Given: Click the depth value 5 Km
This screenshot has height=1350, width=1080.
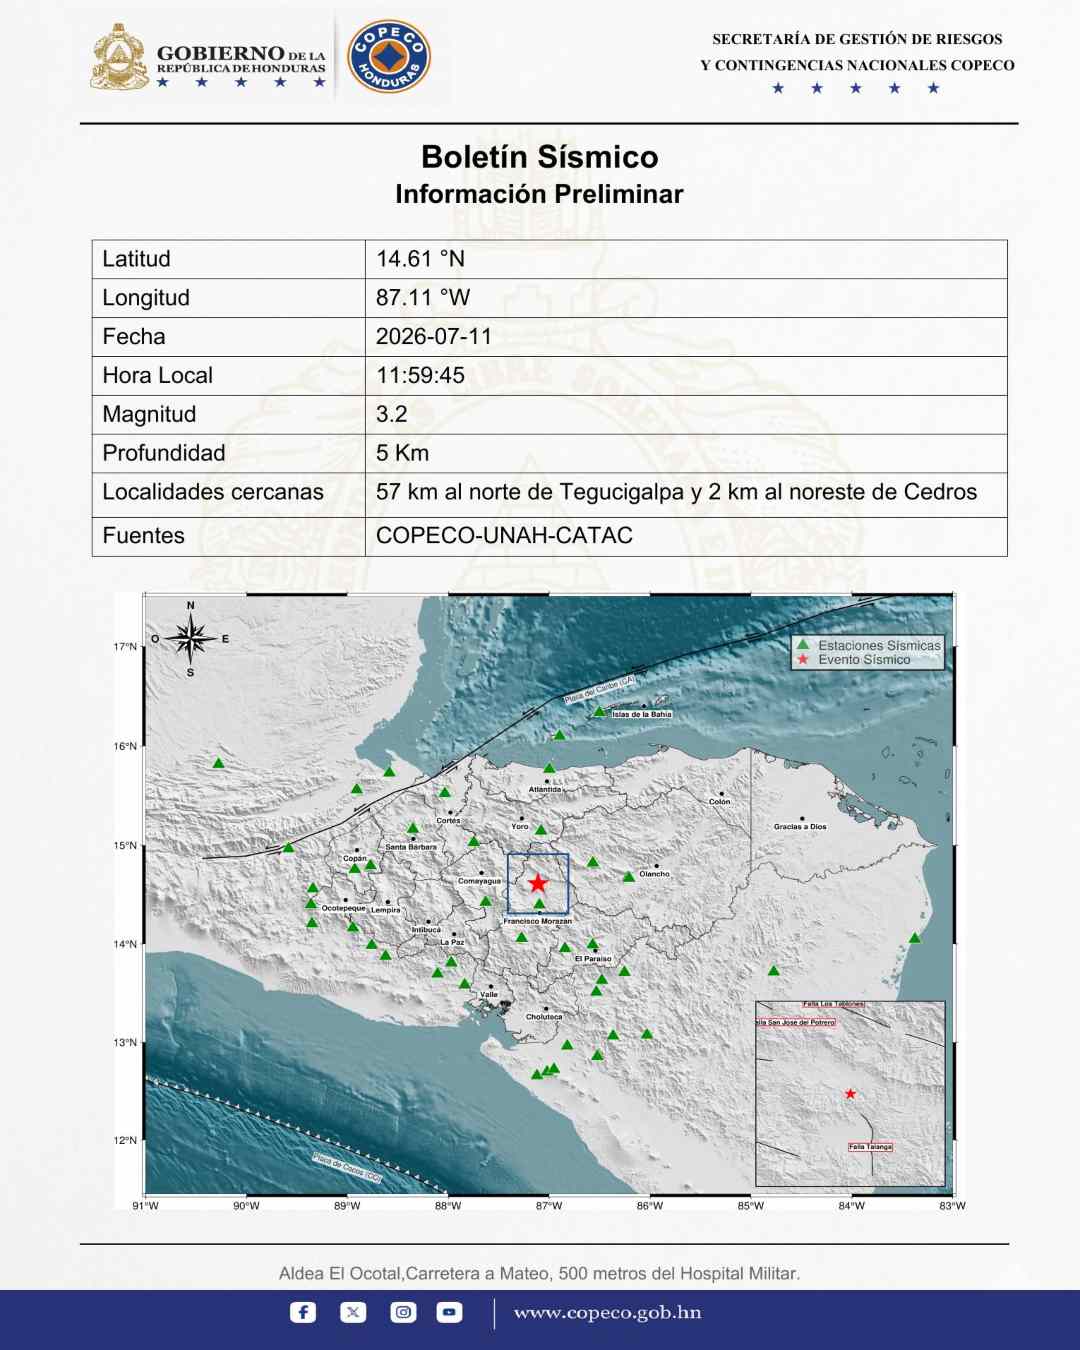Looking at the screenshot, I should pyautogui.click(x=402, y=453).
